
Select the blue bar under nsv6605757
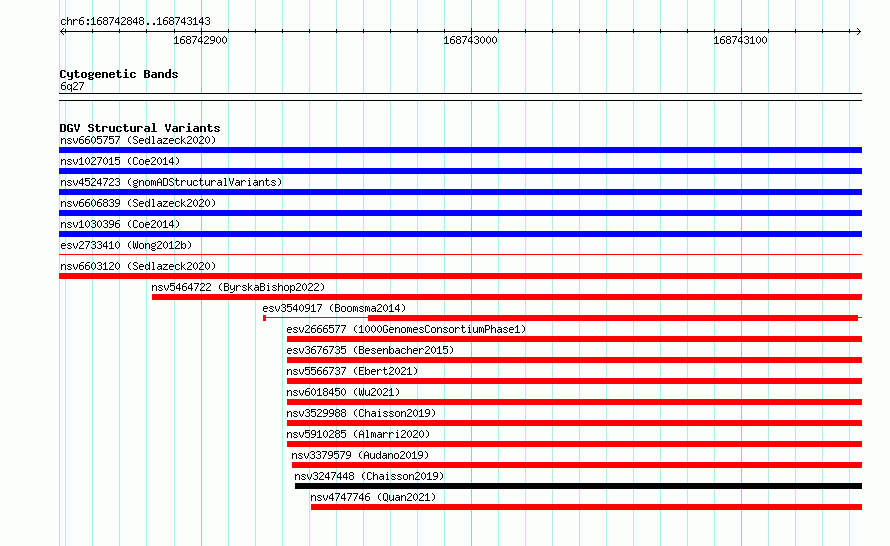pos(460,150)
